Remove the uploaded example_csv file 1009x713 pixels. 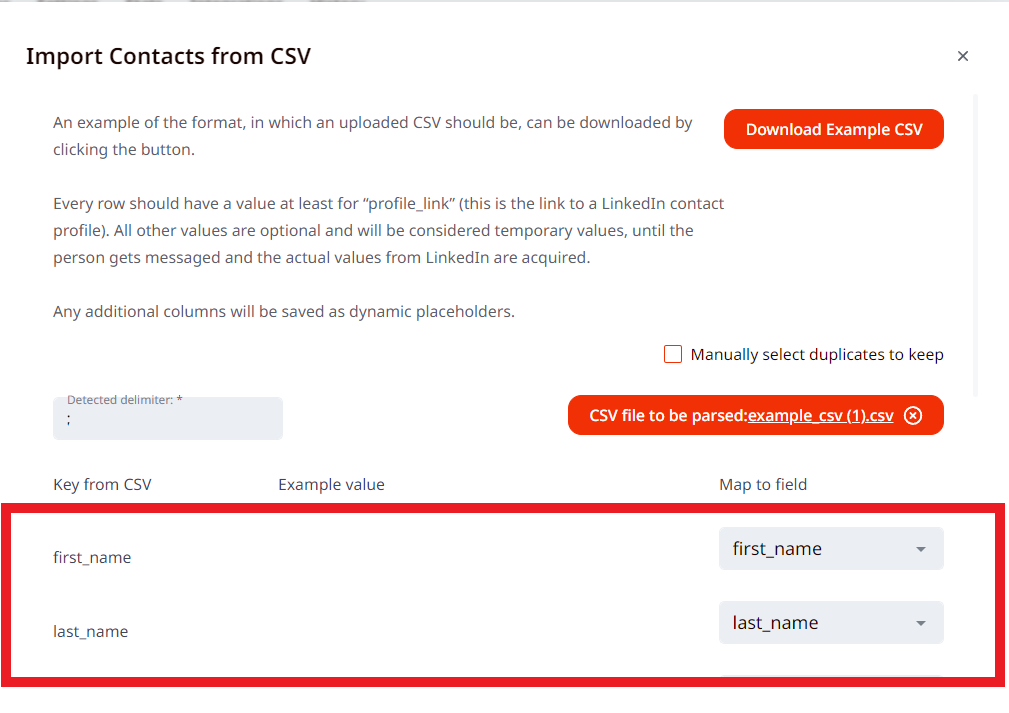pos(912,416)
